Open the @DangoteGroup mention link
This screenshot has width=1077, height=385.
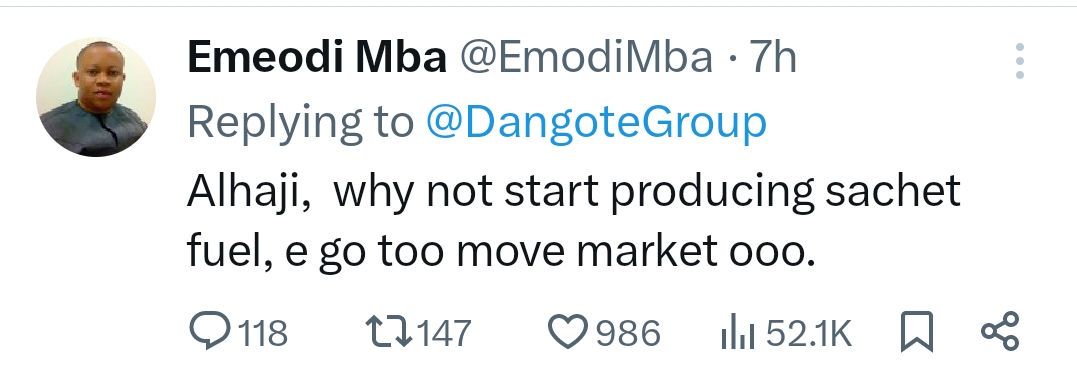pos(596,123)
